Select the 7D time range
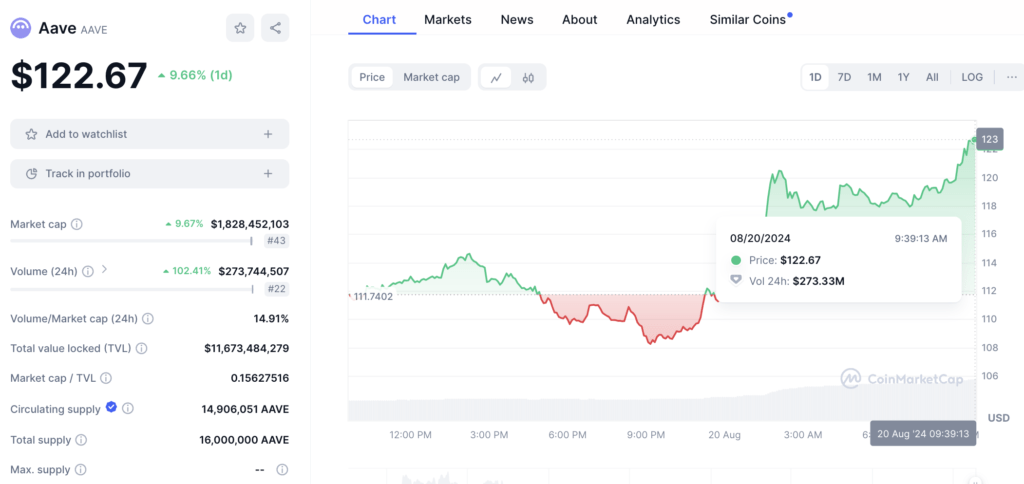 coord(844,77)
